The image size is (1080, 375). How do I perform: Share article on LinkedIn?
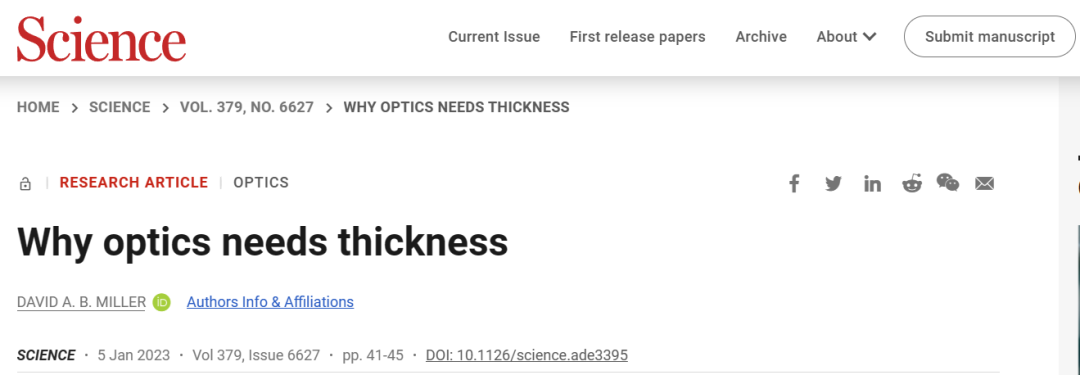(x=873, y=183)
